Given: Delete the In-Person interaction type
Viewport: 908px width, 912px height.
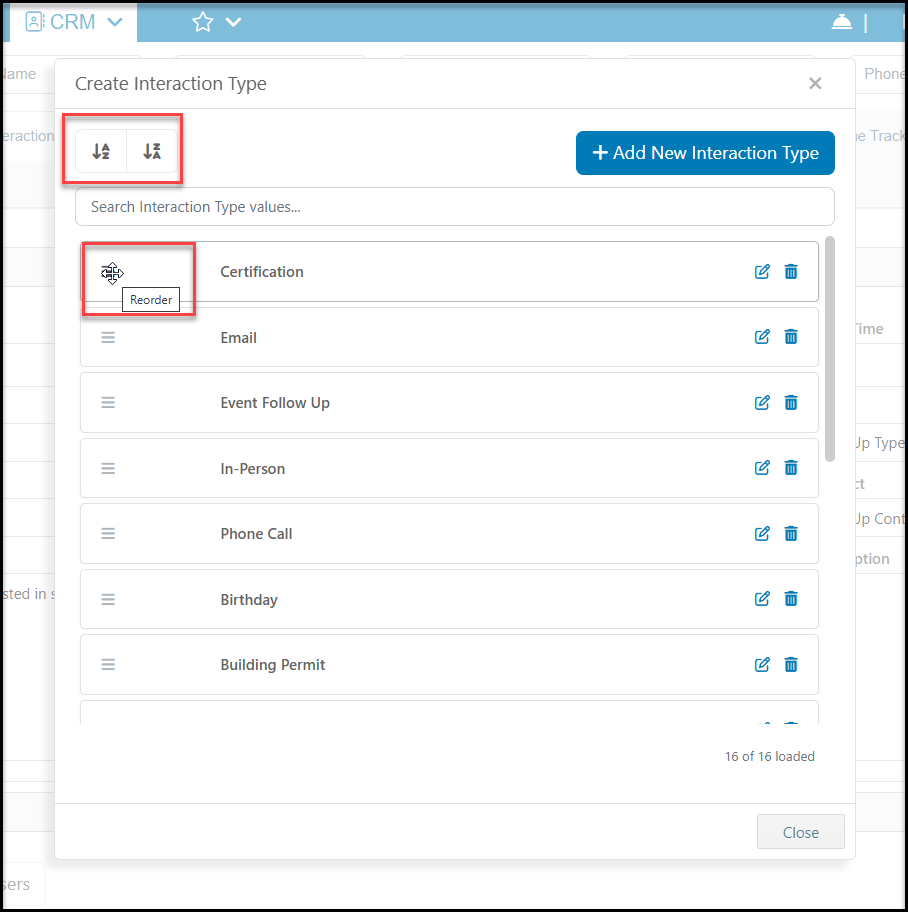Looking at the screenshot, I should [791, 468].
